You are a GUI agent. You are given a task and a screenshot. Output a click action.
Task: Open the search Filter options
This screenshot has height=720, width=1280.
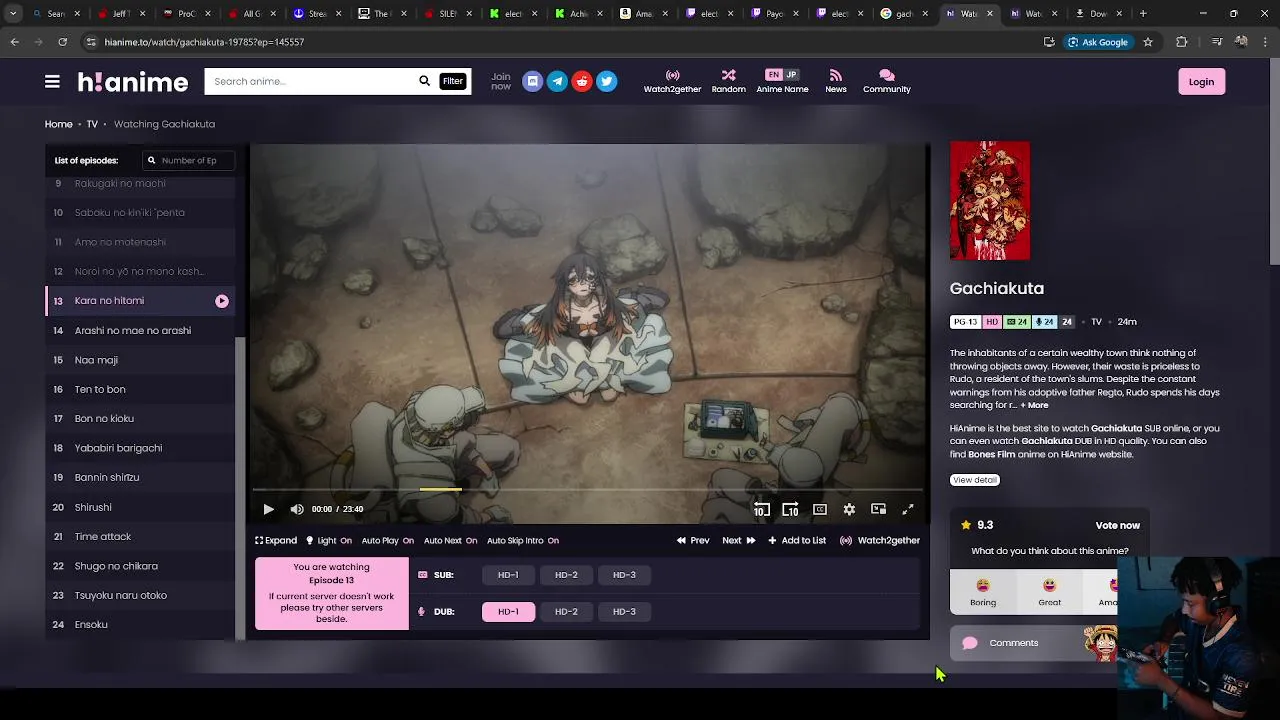(x=453, y=81)
